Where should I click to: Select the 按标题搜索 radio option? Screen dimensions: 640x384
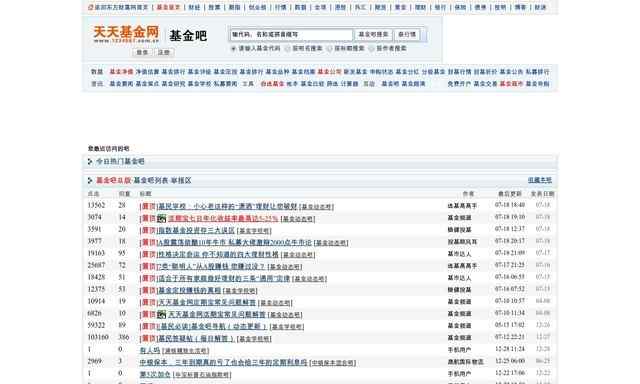coord(329,49)
